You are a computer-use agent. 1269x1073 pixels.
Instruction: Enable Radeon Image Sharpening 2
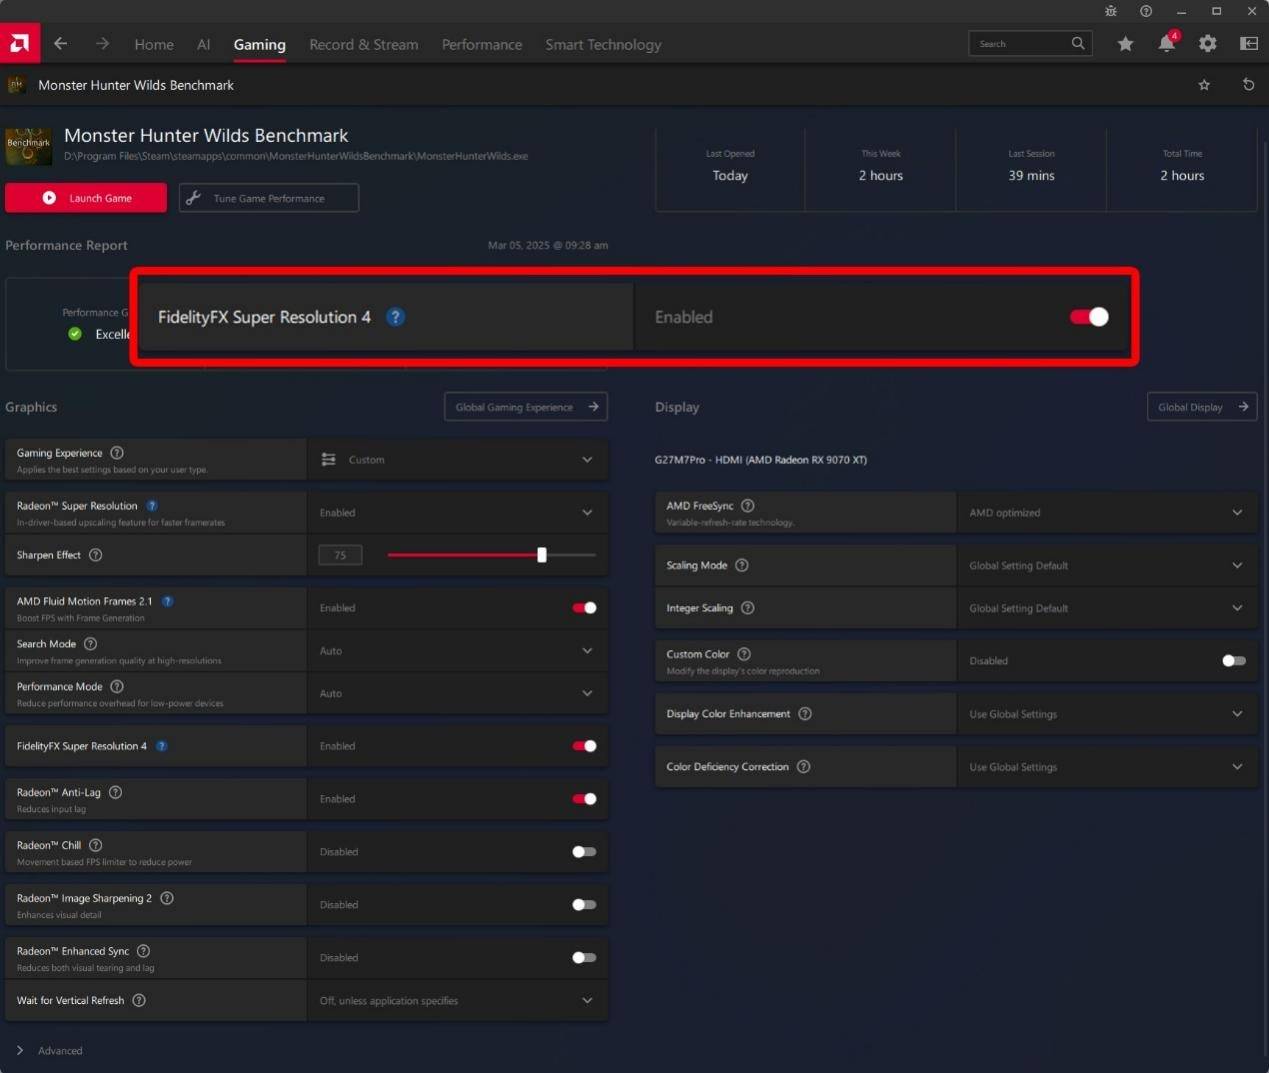click(584, 905)
